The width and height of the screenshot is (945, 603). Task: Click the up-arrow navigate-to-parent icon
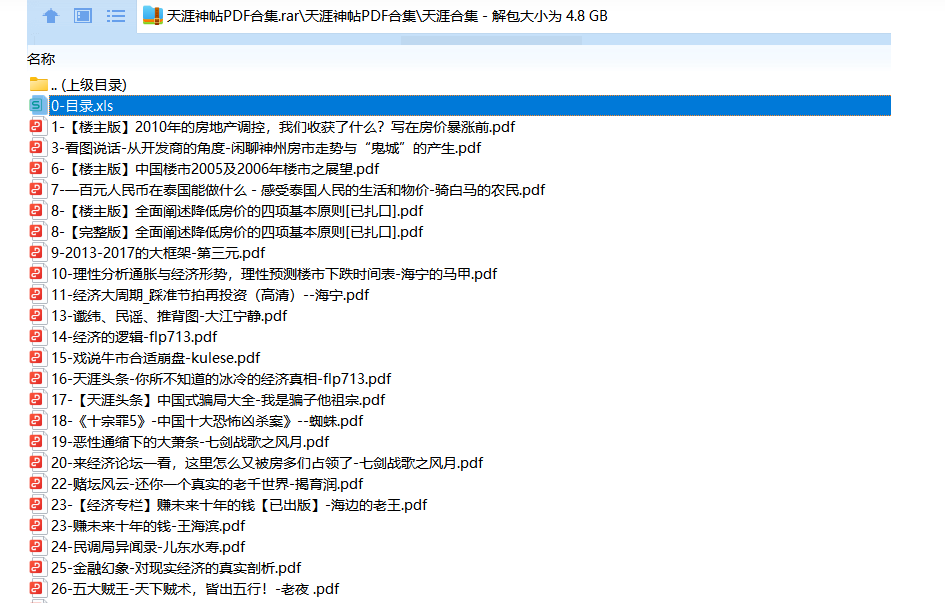click(50, 16)
